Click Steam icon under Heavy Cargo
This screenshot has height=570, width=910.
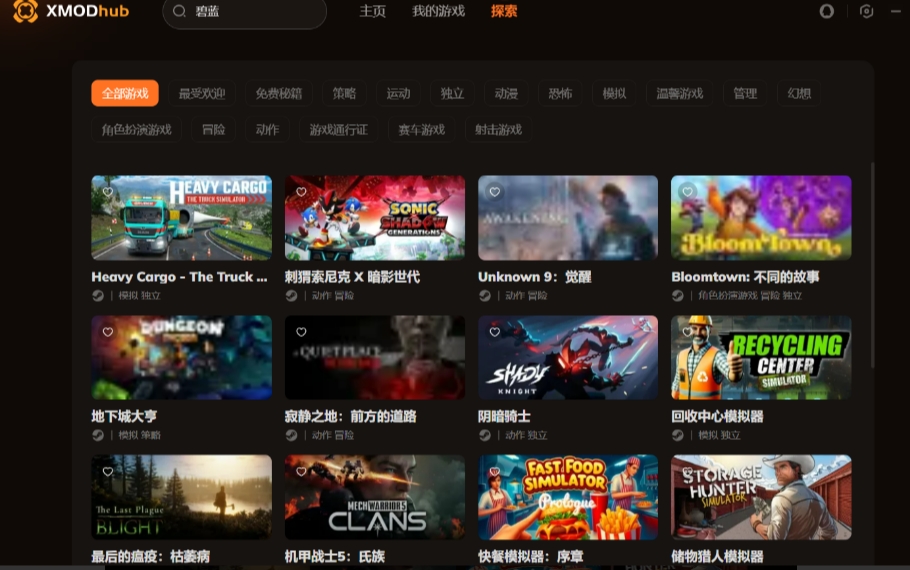click(98, 296)
